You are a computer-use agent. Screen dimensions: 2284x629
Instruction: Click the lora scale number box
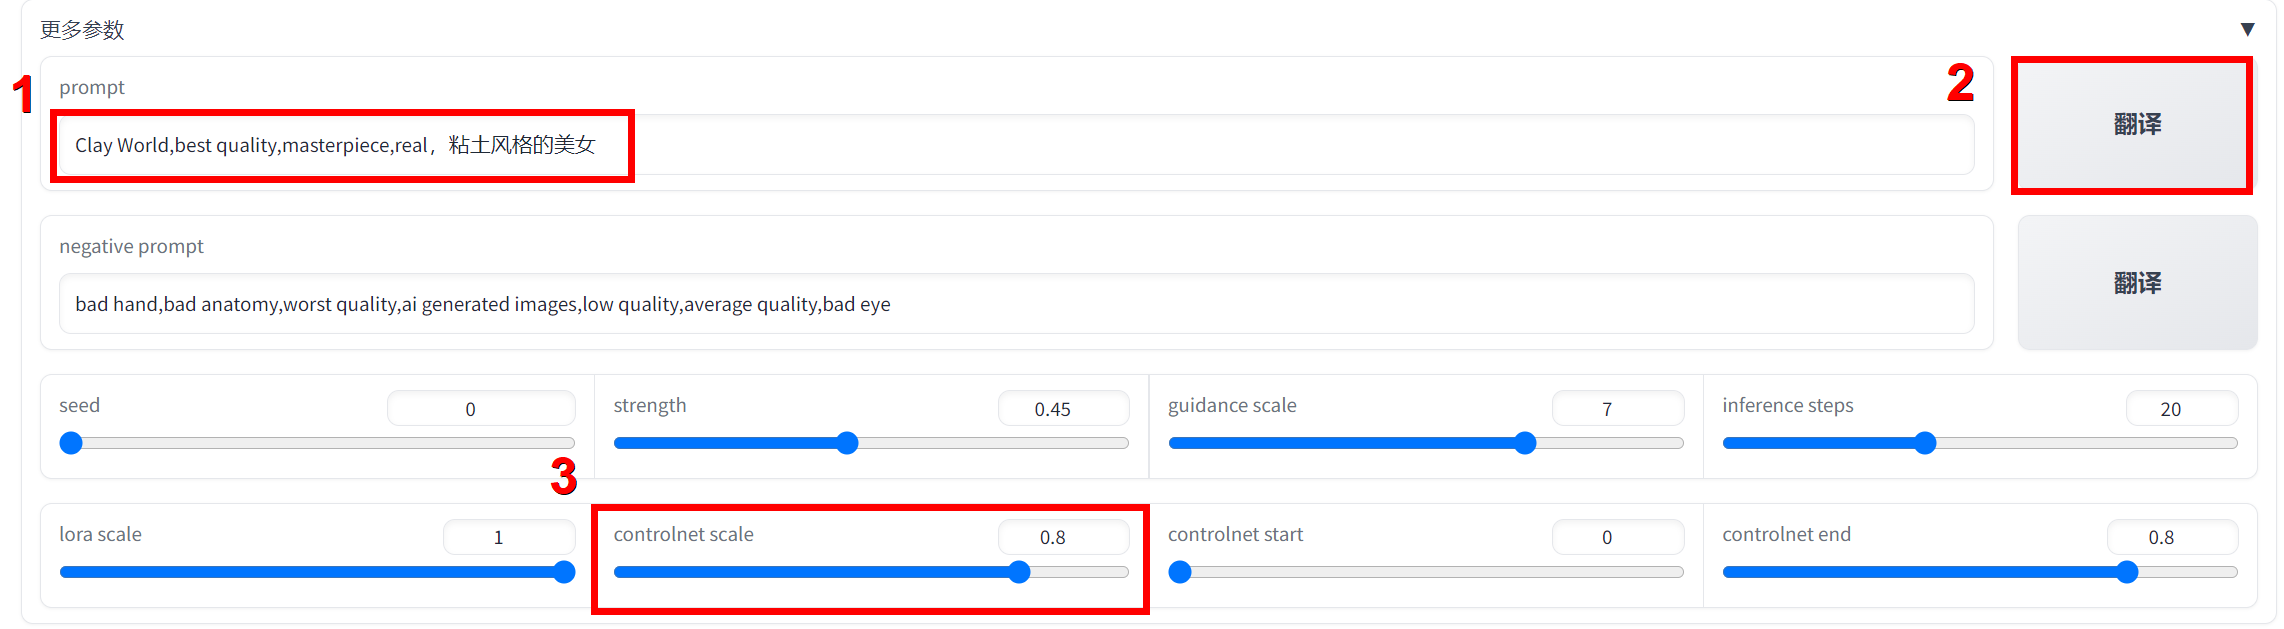click(508, 537)
